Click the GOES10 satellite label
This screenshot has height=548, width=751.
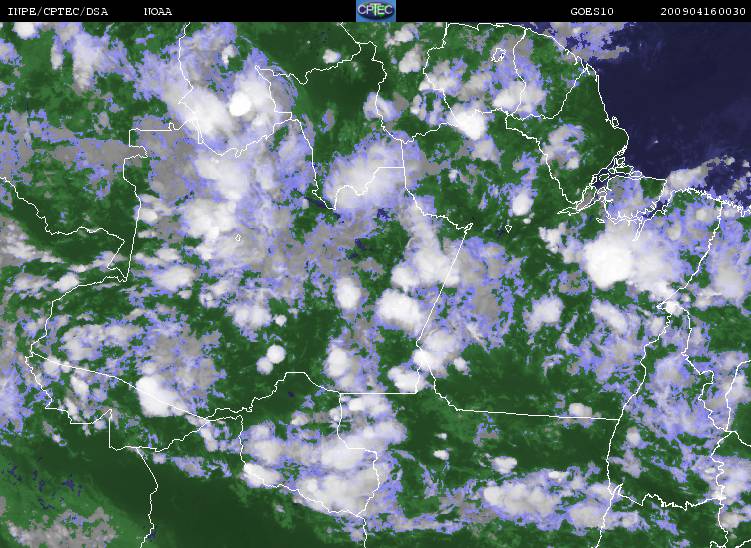(592, 11)
